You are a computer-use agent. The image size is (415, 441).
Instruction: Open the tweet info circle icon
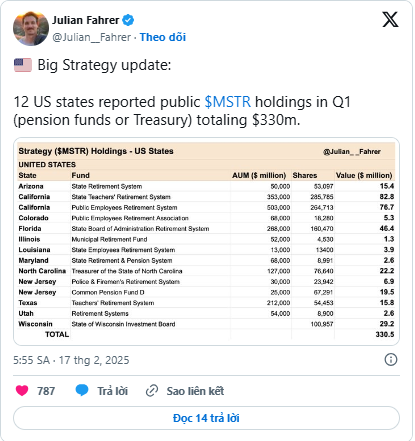point(391,360)
